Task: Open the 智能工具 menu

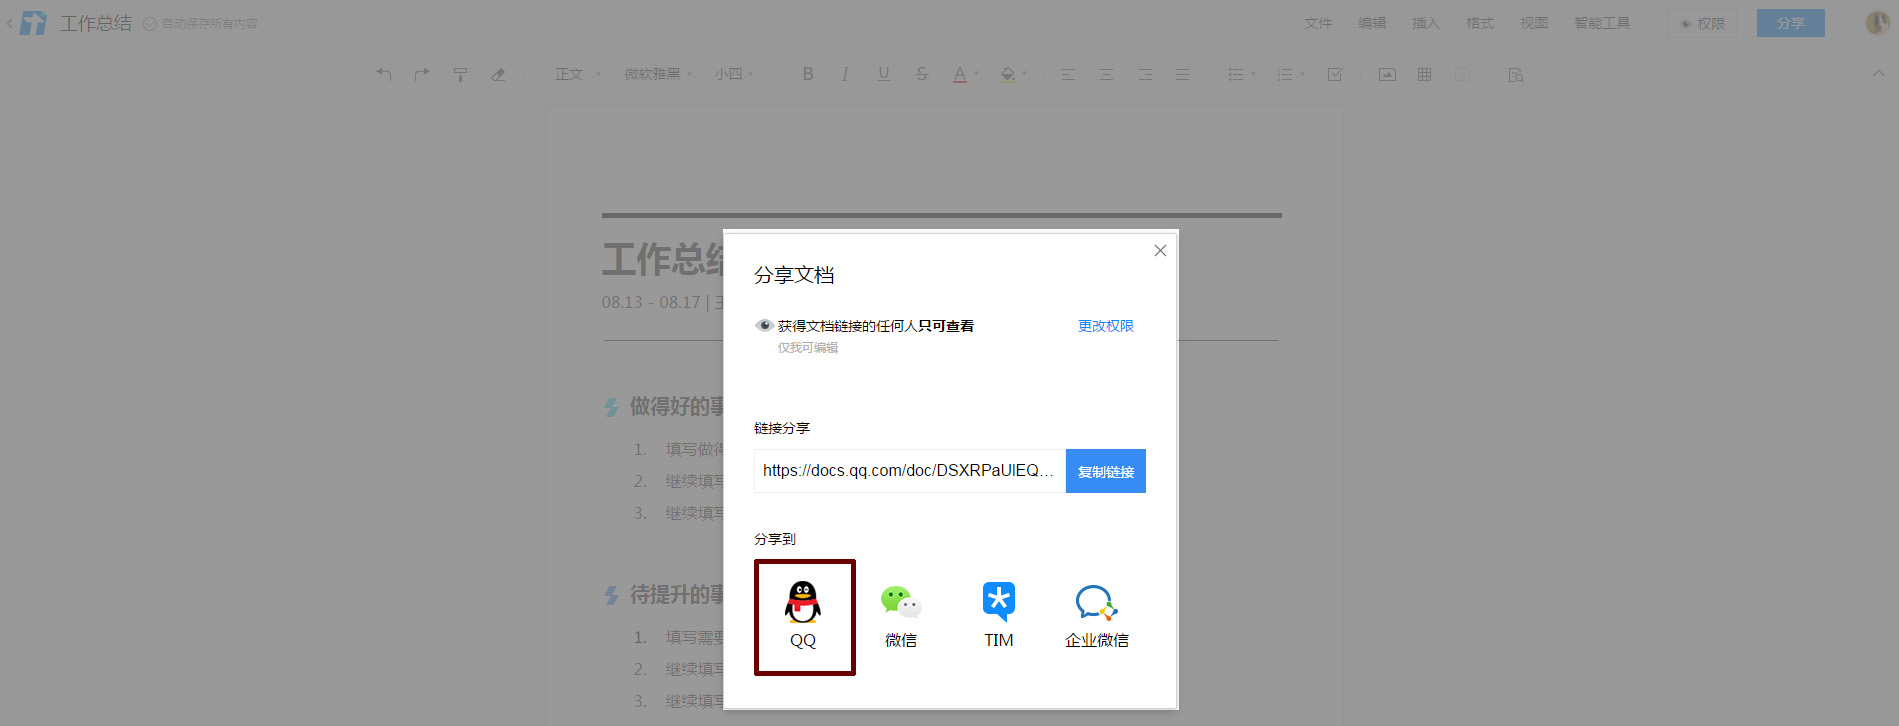Action: [1601, 23]
